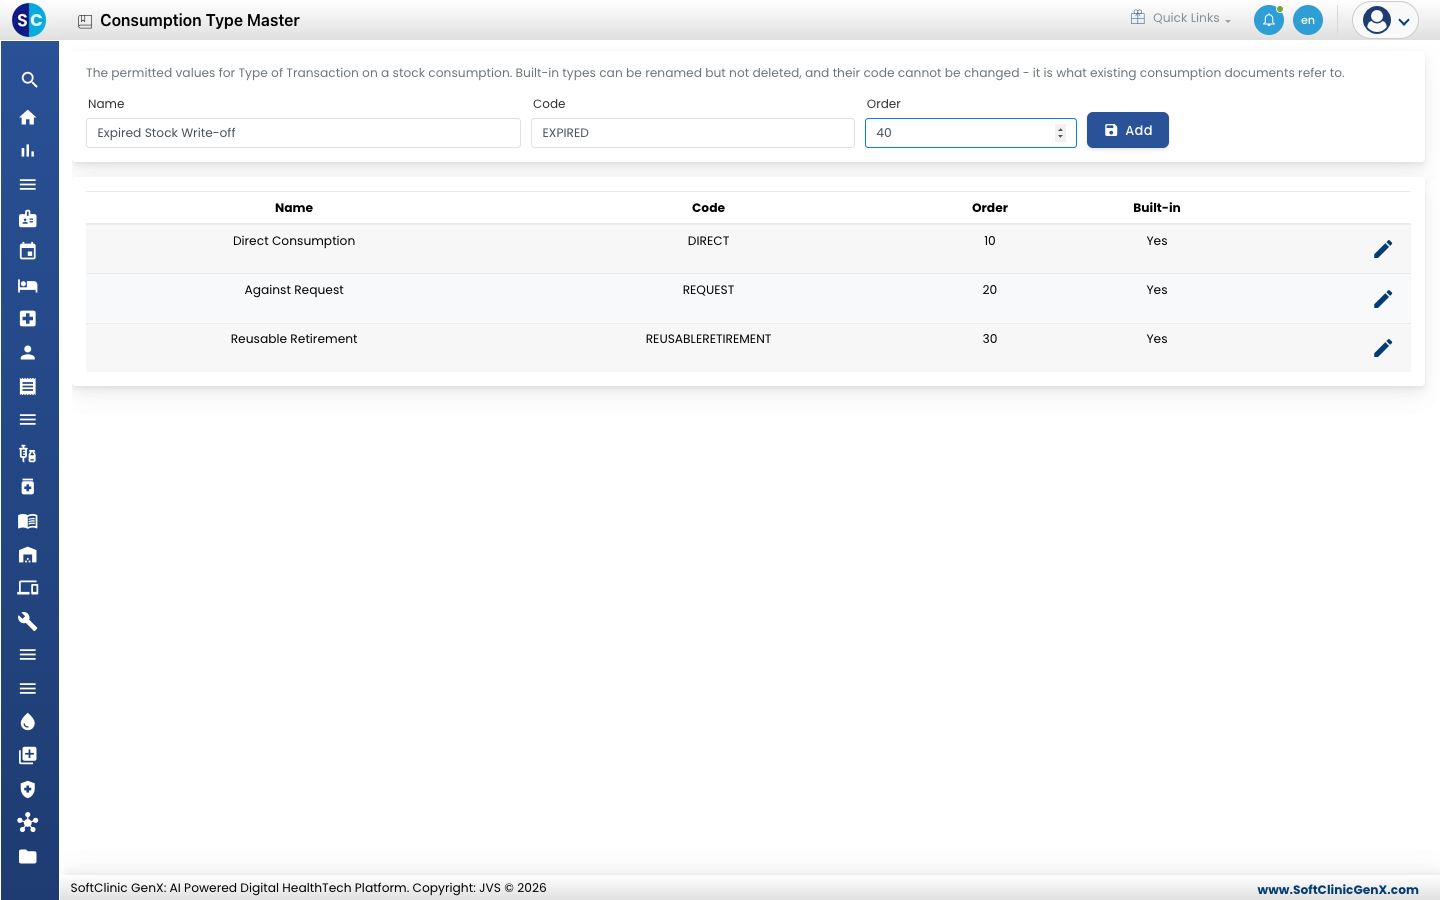1440x900 pixels.
Task: Open the shield with cross icon
Action: [28, 790]
